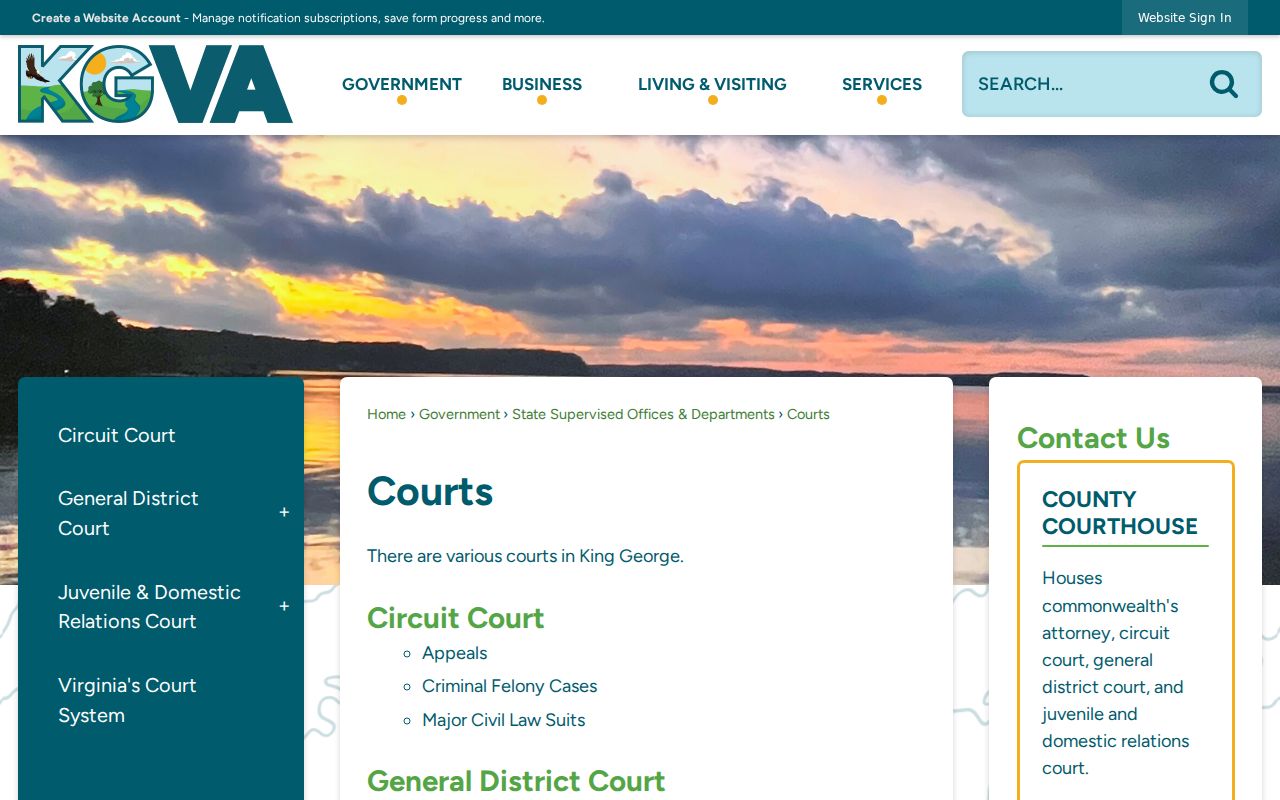Click "There are various courts in King George" text
This screenshot has width=1280, height=800.
click(525, 556)
